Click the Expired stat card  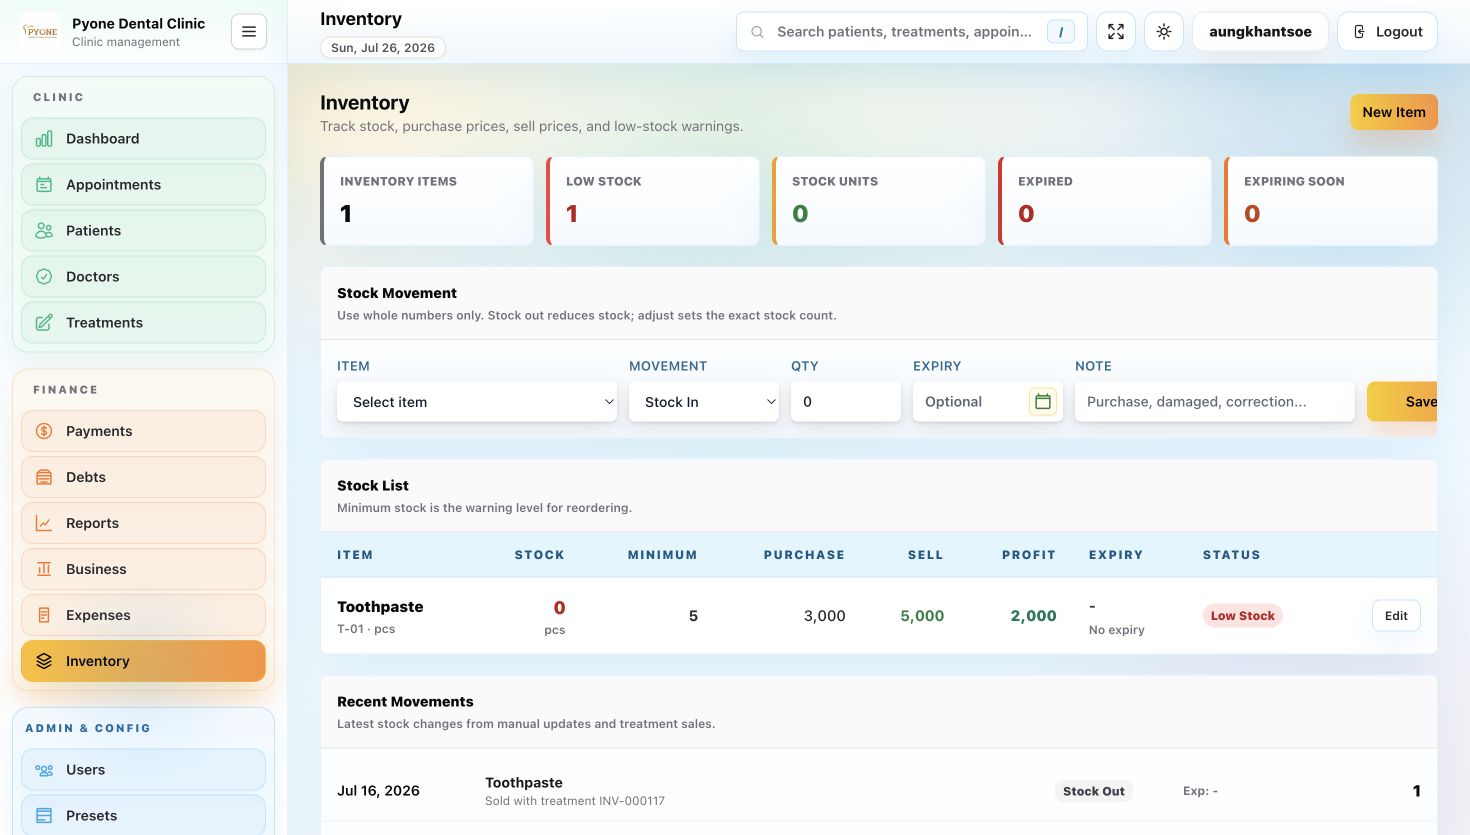point(1105,201)
